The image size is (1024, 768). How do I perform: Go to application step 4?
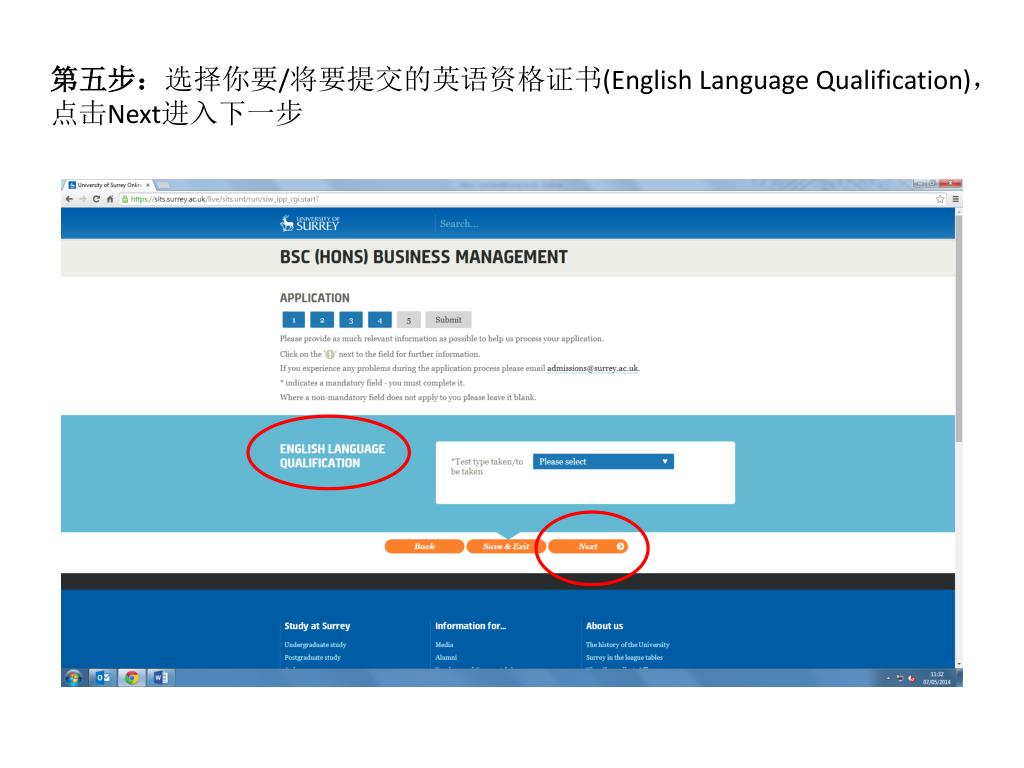point(379,320)
